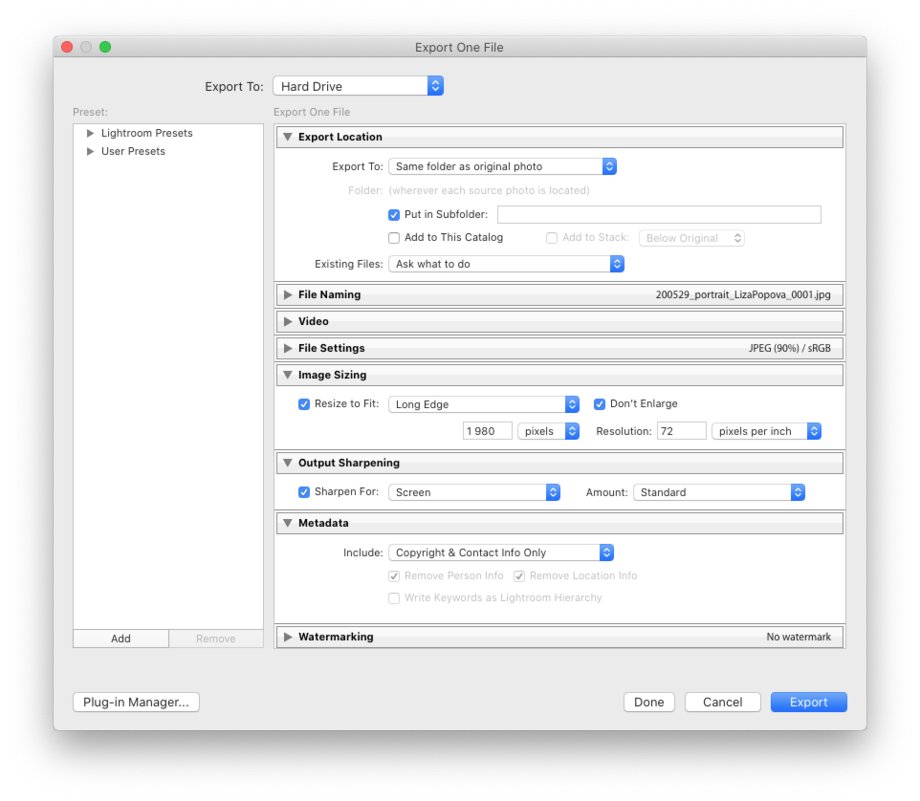Toggle the Sharpen For checkbox
Viewport: 920px width, 801px height.
pyautogui.click(x=304, y=492)
